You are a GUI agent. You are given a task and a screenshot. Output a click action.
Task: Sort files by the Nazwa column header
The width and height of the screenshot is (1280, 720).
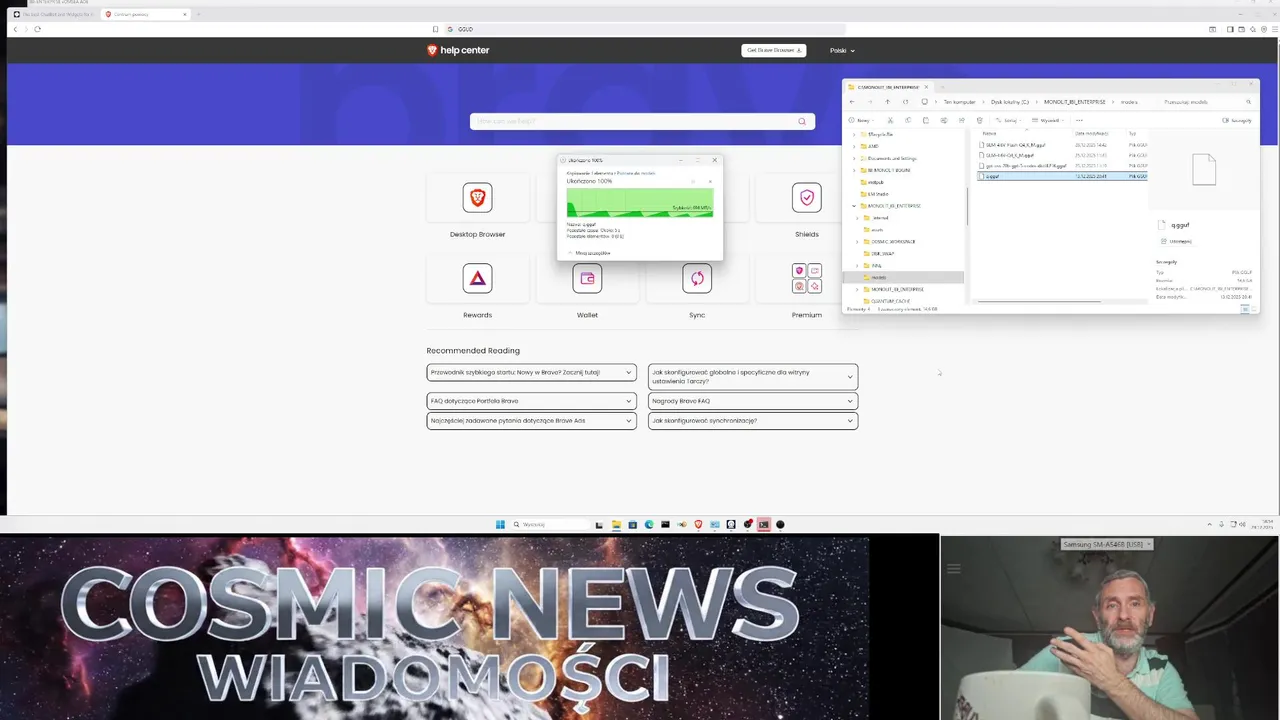click(989, 133)
